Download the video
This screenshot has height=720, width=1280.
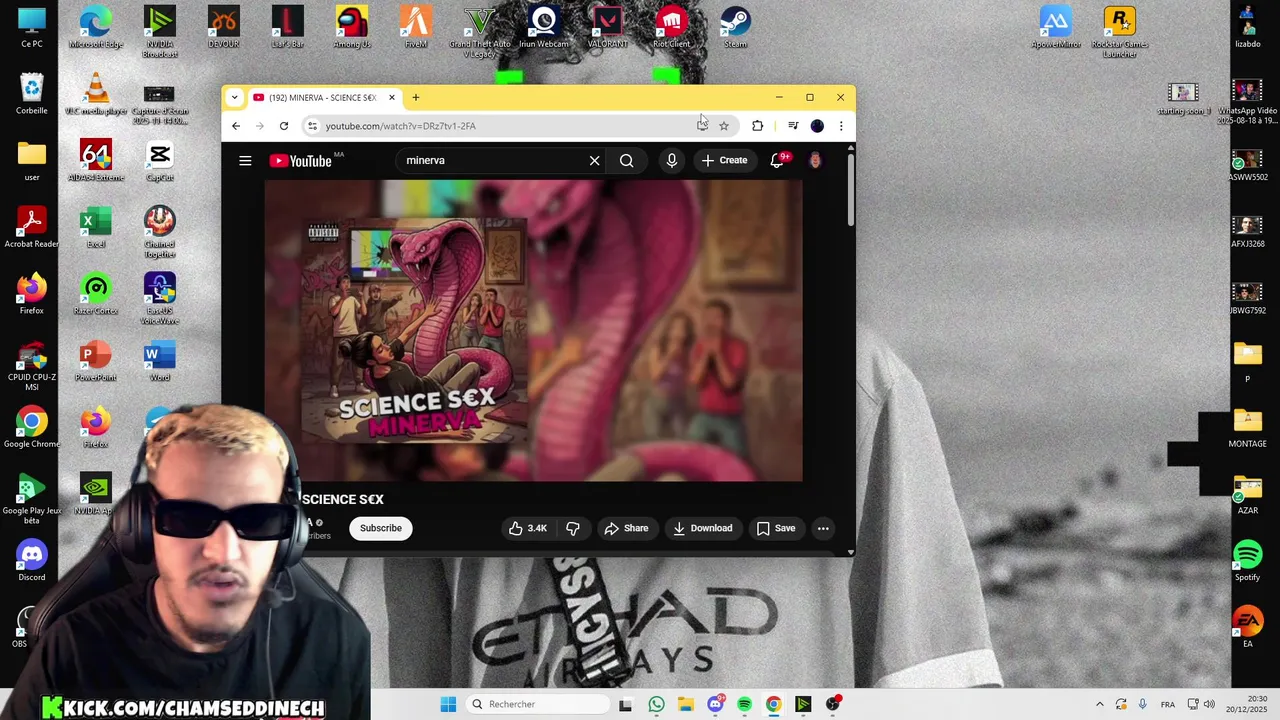(702, 528)
